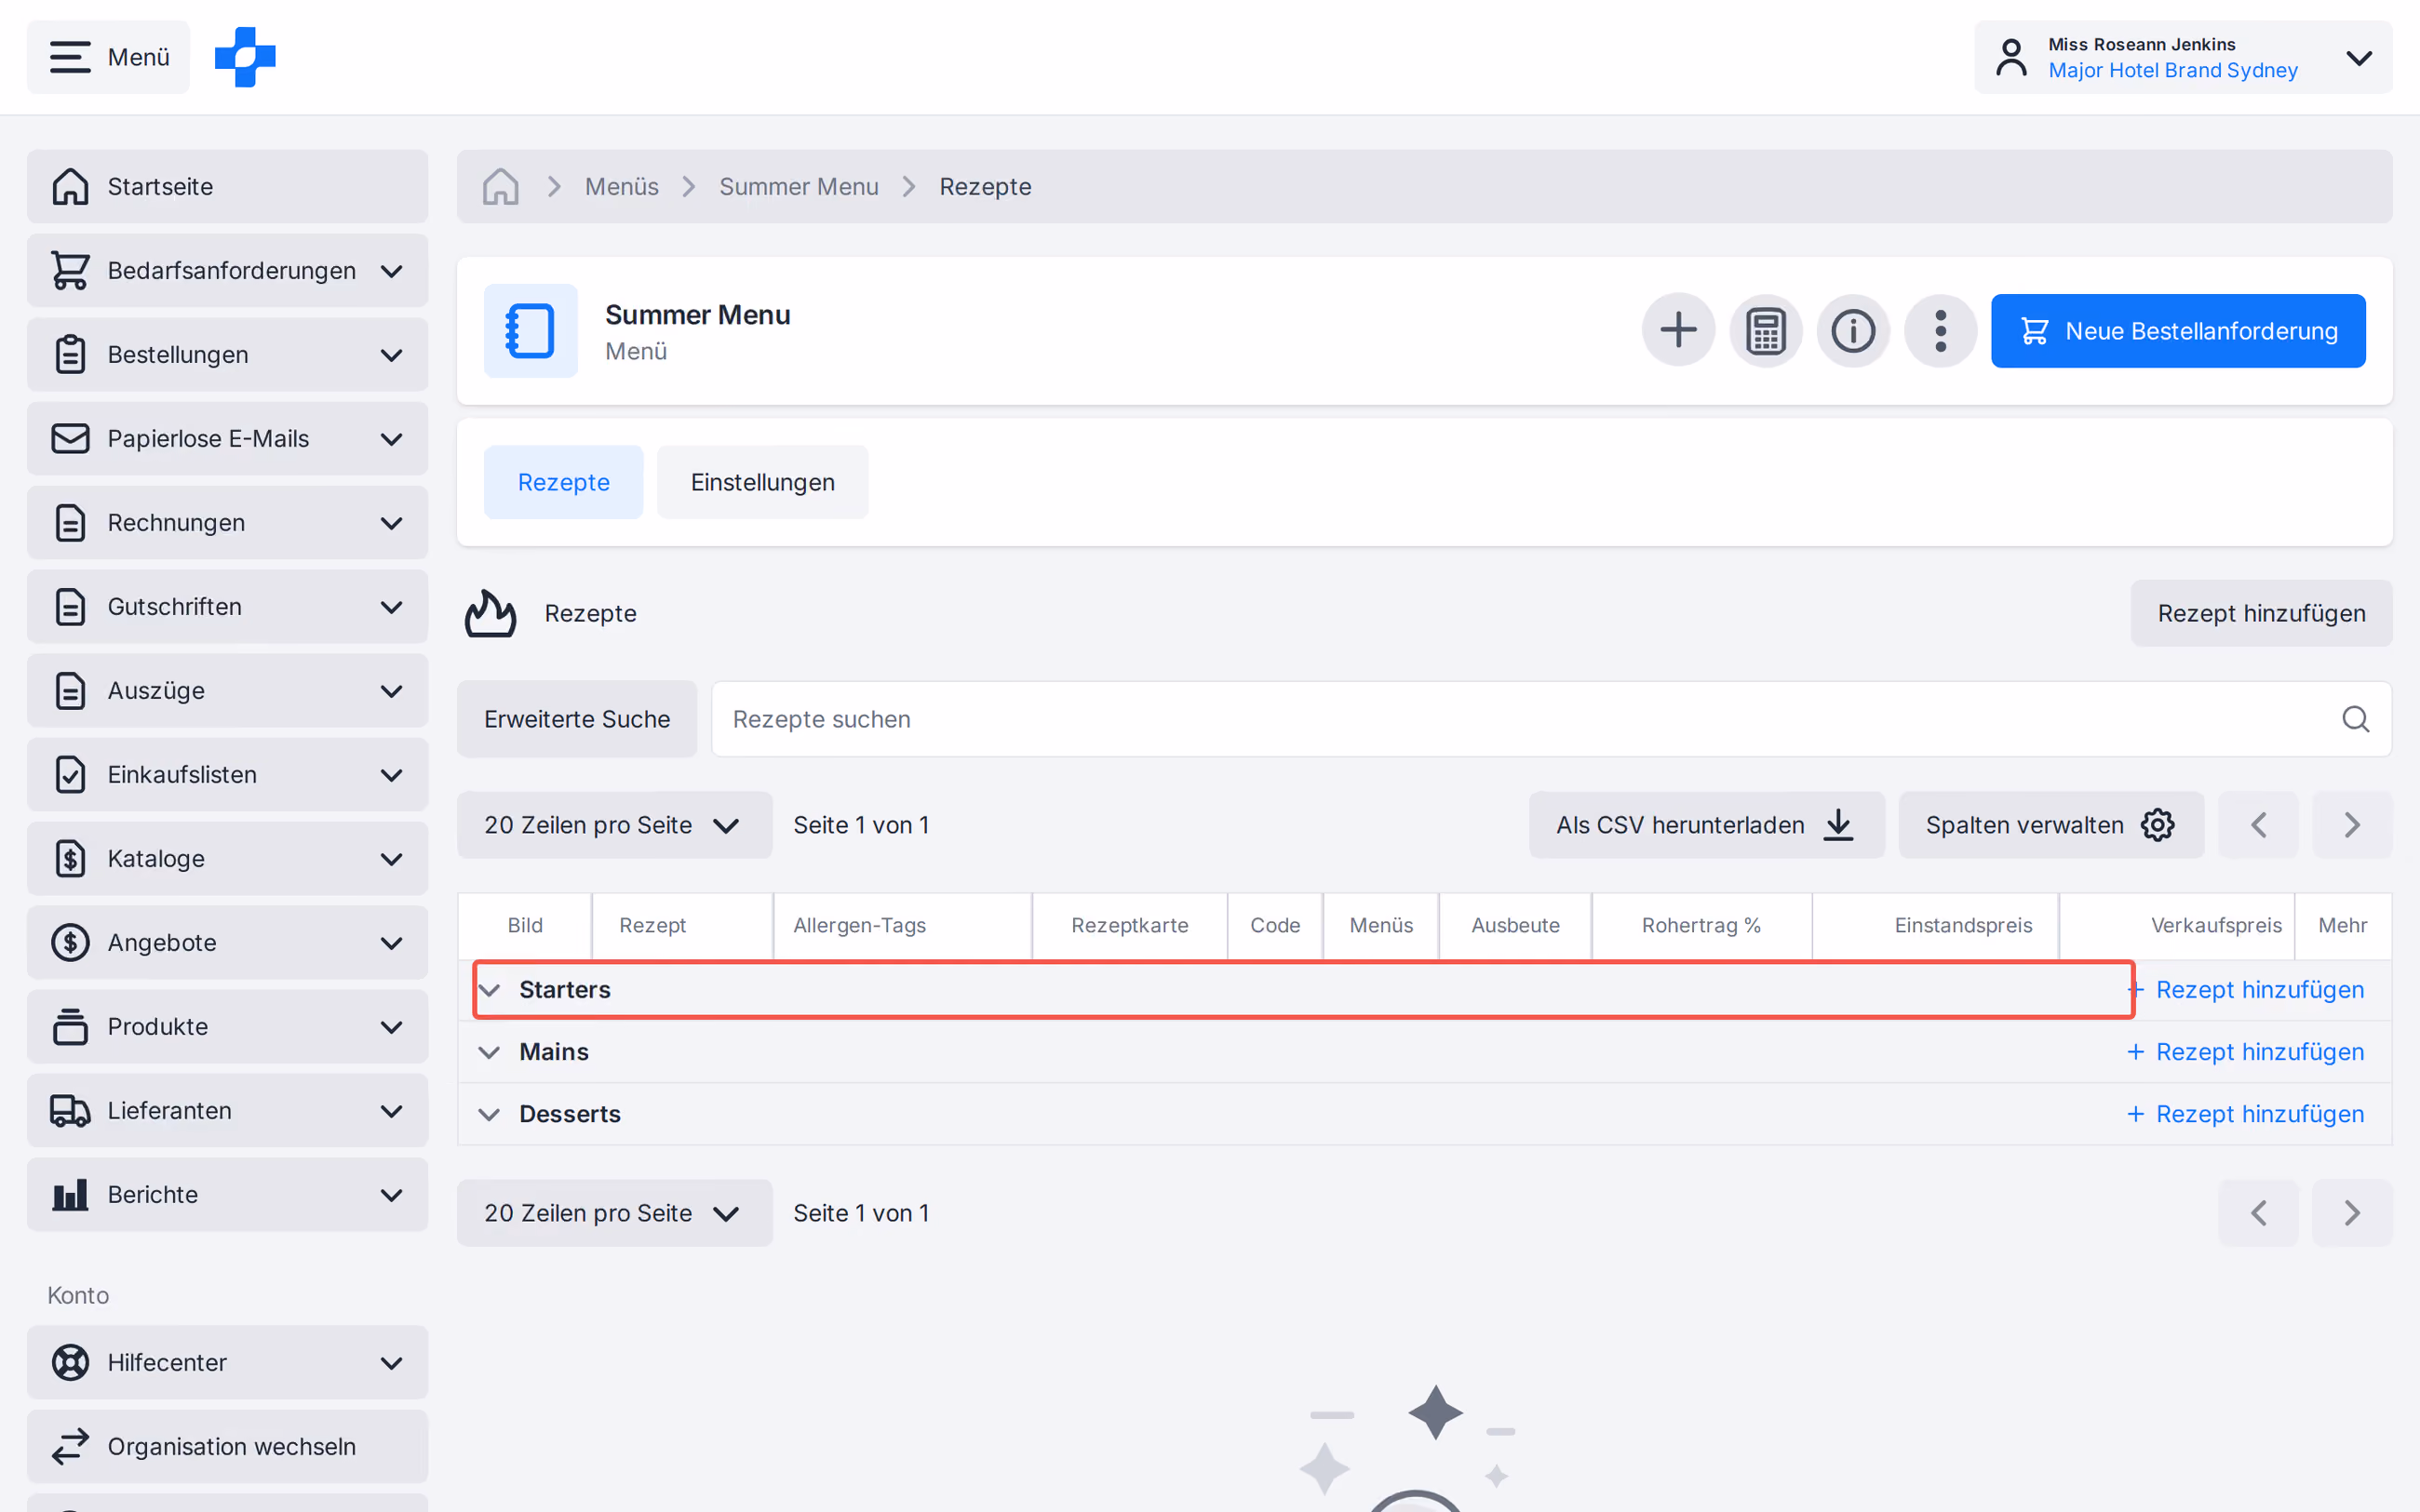
Task: Expand Rechnungen sidebar section
Action: [x=227, y=522]
